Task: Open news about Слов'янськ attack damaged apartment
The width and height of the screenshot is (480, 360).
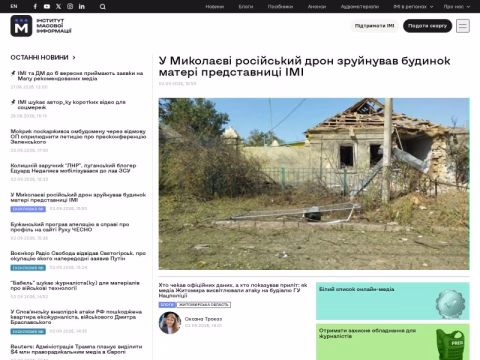Action: coord(76,317)
